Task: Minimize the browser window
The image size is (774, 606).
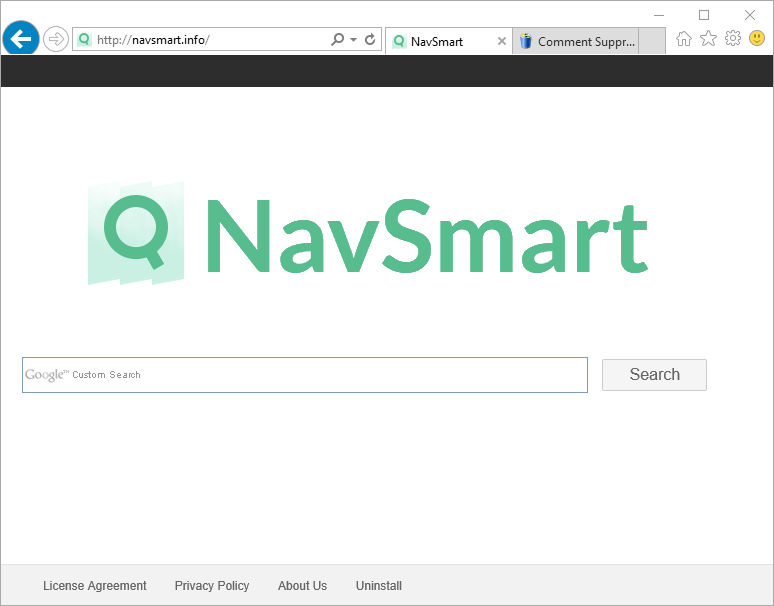Action: (658, 15)
